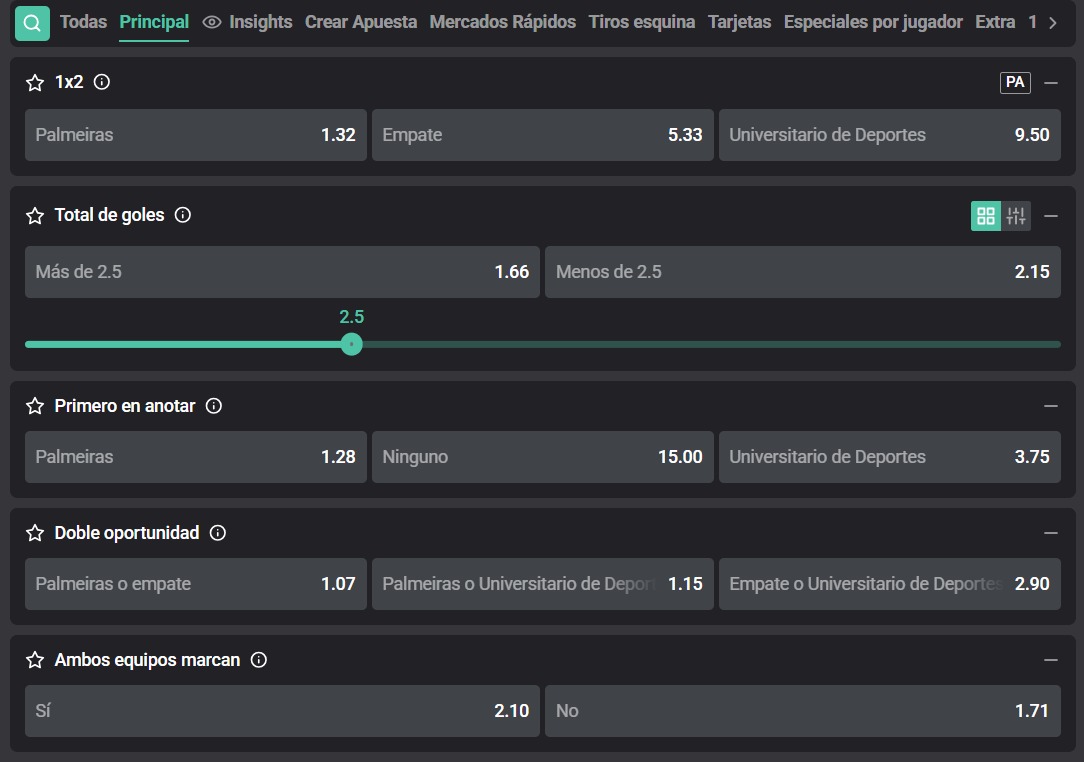Show more market tabs with right chevron
1084x762 pixels.
click(x=1052, y=23)
